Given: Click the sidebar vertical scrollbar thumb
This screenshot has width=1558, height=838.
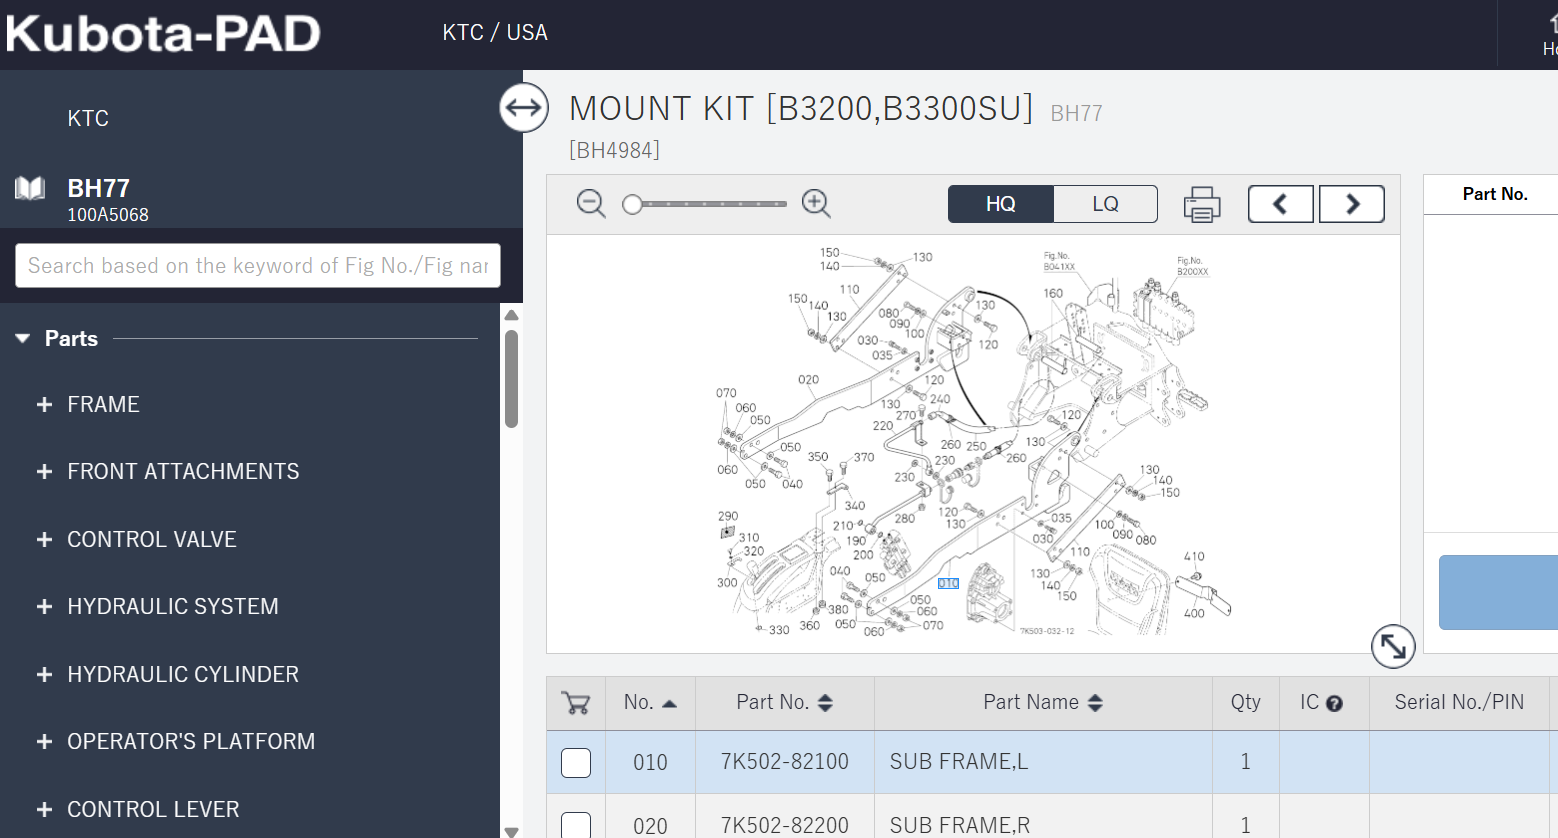Looking at the screenshot, I should [x=511, y=379].
